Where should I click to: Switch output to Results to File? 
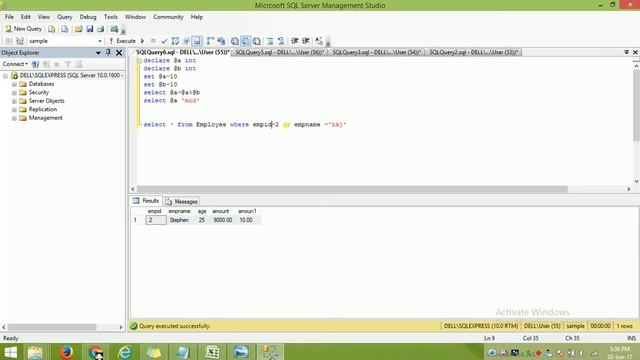tap(257, 41)
